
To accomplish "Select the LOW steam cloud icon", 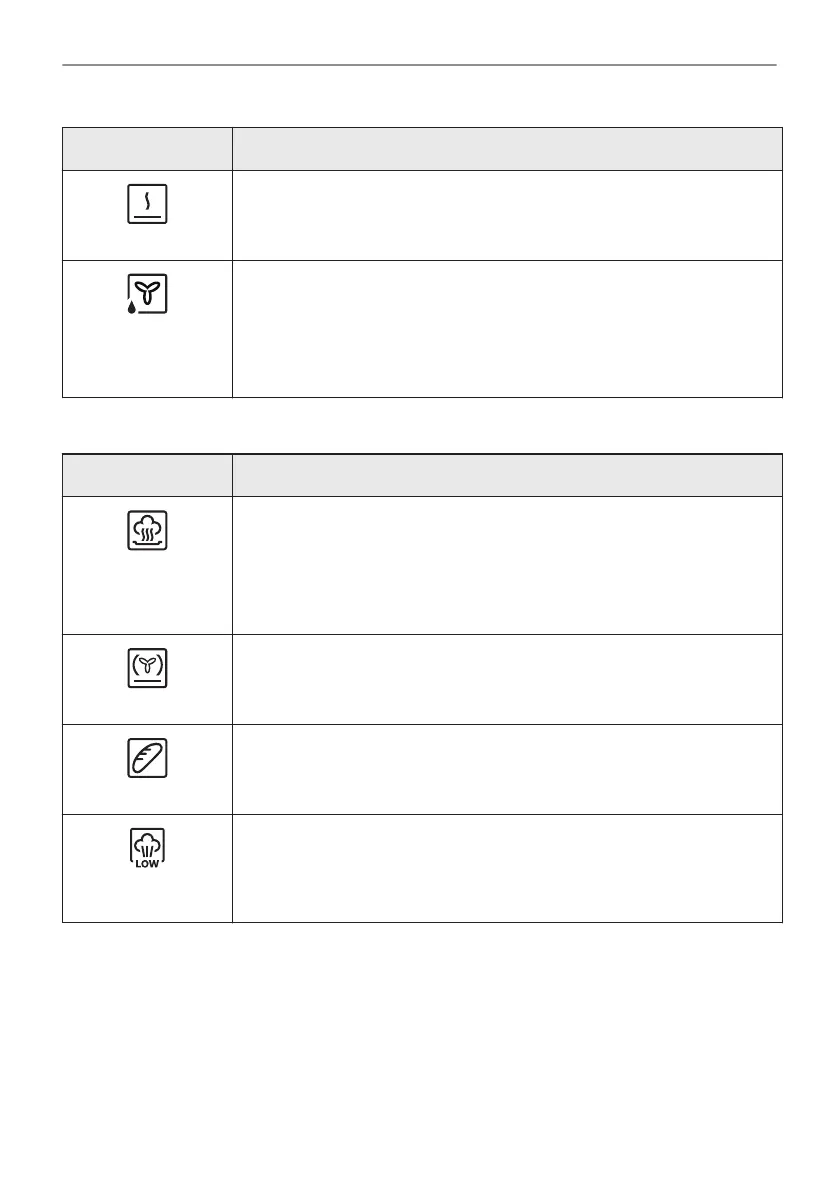I will coord(148,848).
